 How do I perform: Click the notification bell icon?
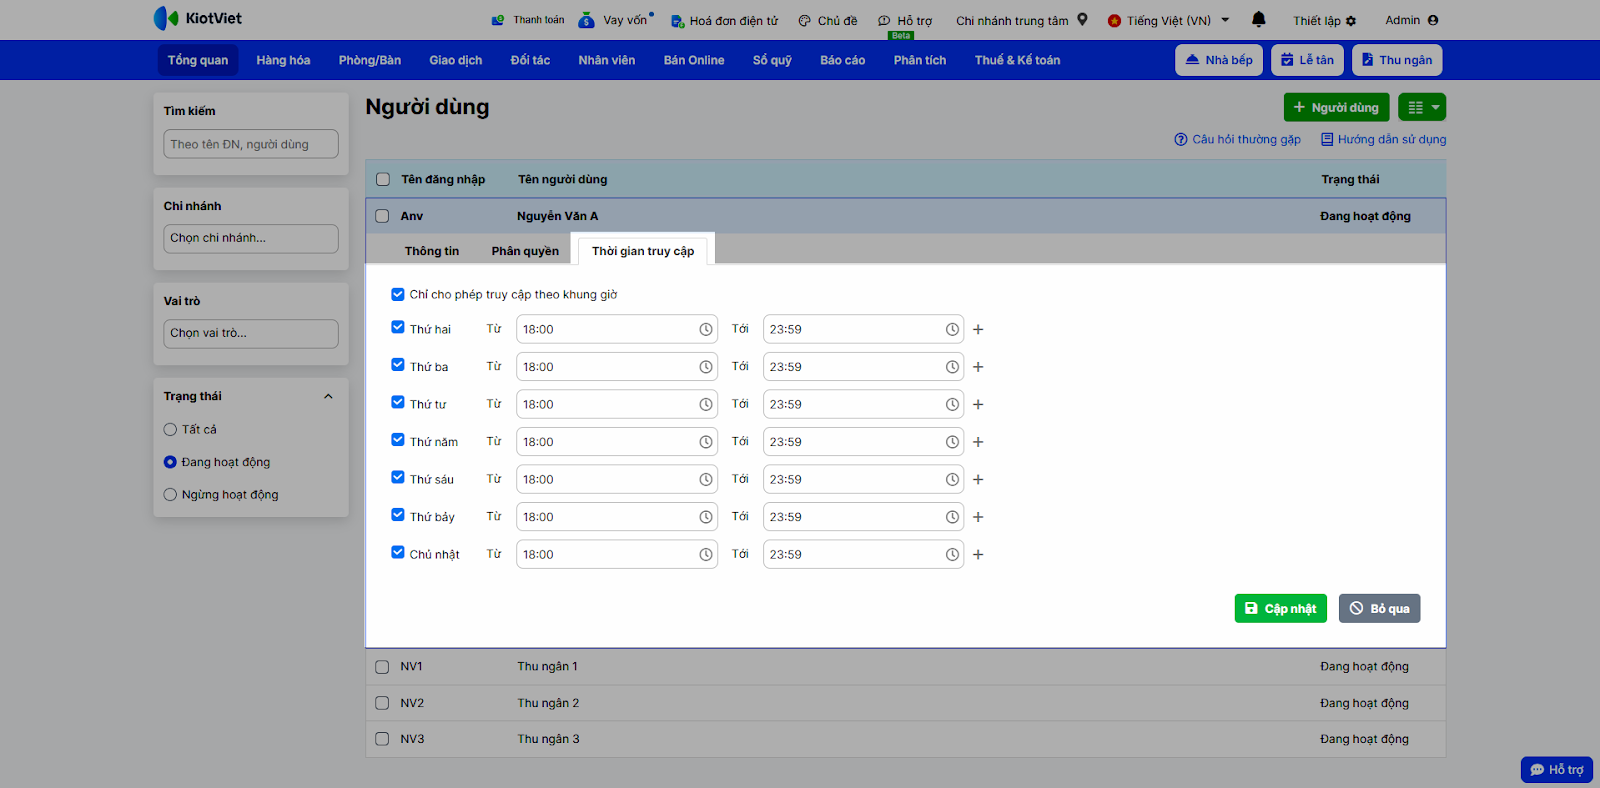1258,19
